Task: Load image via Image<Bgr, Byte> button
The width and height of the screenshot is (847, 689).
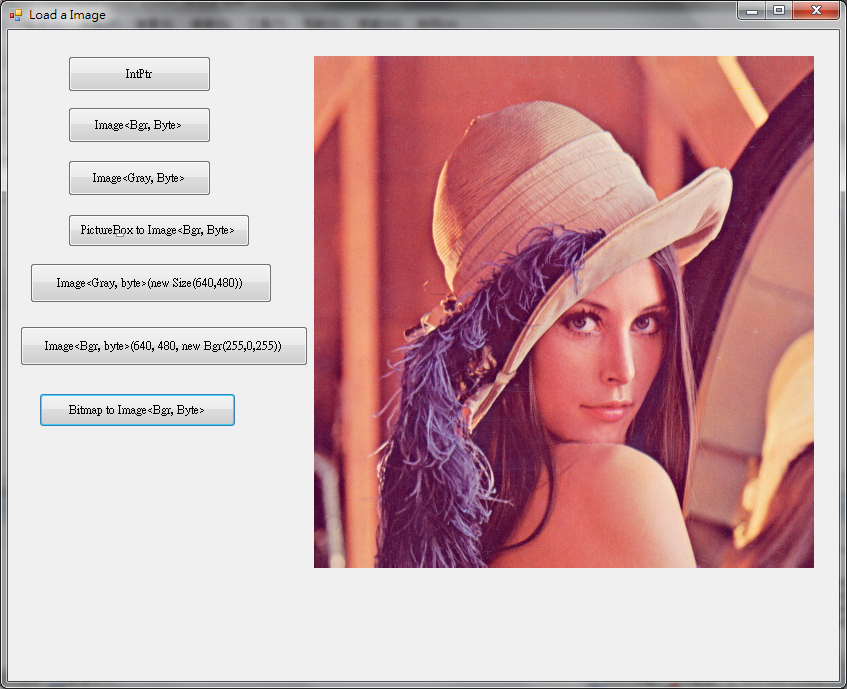Action: [139, 125]
